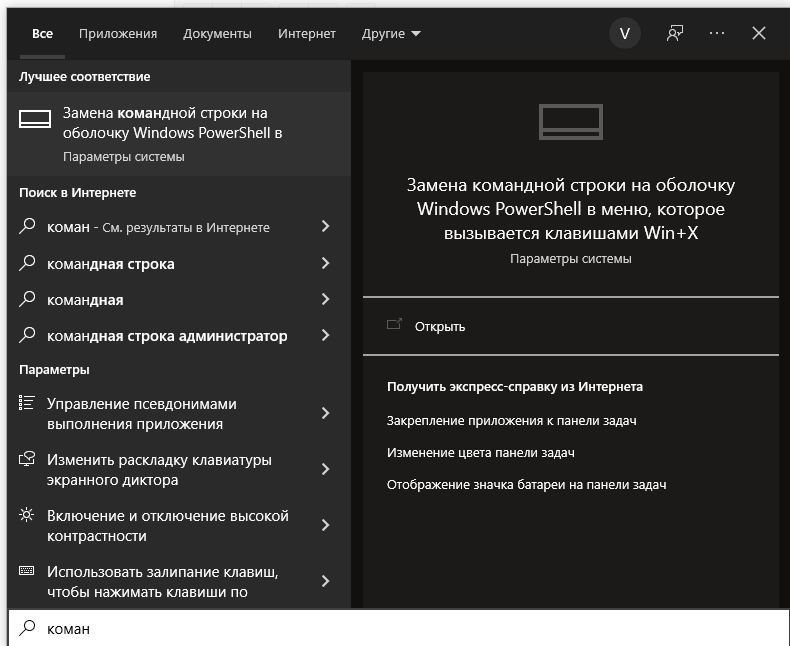Viewport: 790px width, 646px height.
Task: Click preview title Замена командной строки на оболочку
Action: [x=571, y=209]
